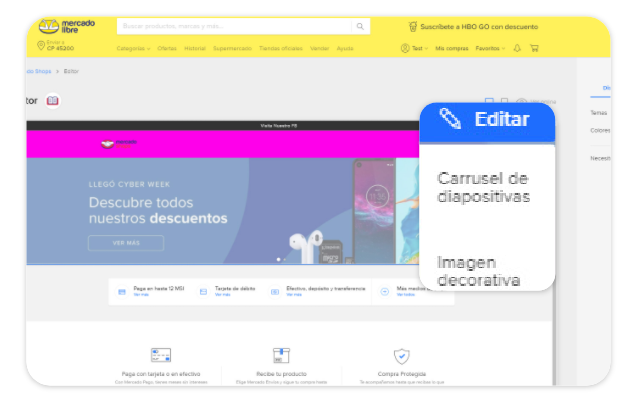Go back to Shops breadcrumb

click(39, 71)
